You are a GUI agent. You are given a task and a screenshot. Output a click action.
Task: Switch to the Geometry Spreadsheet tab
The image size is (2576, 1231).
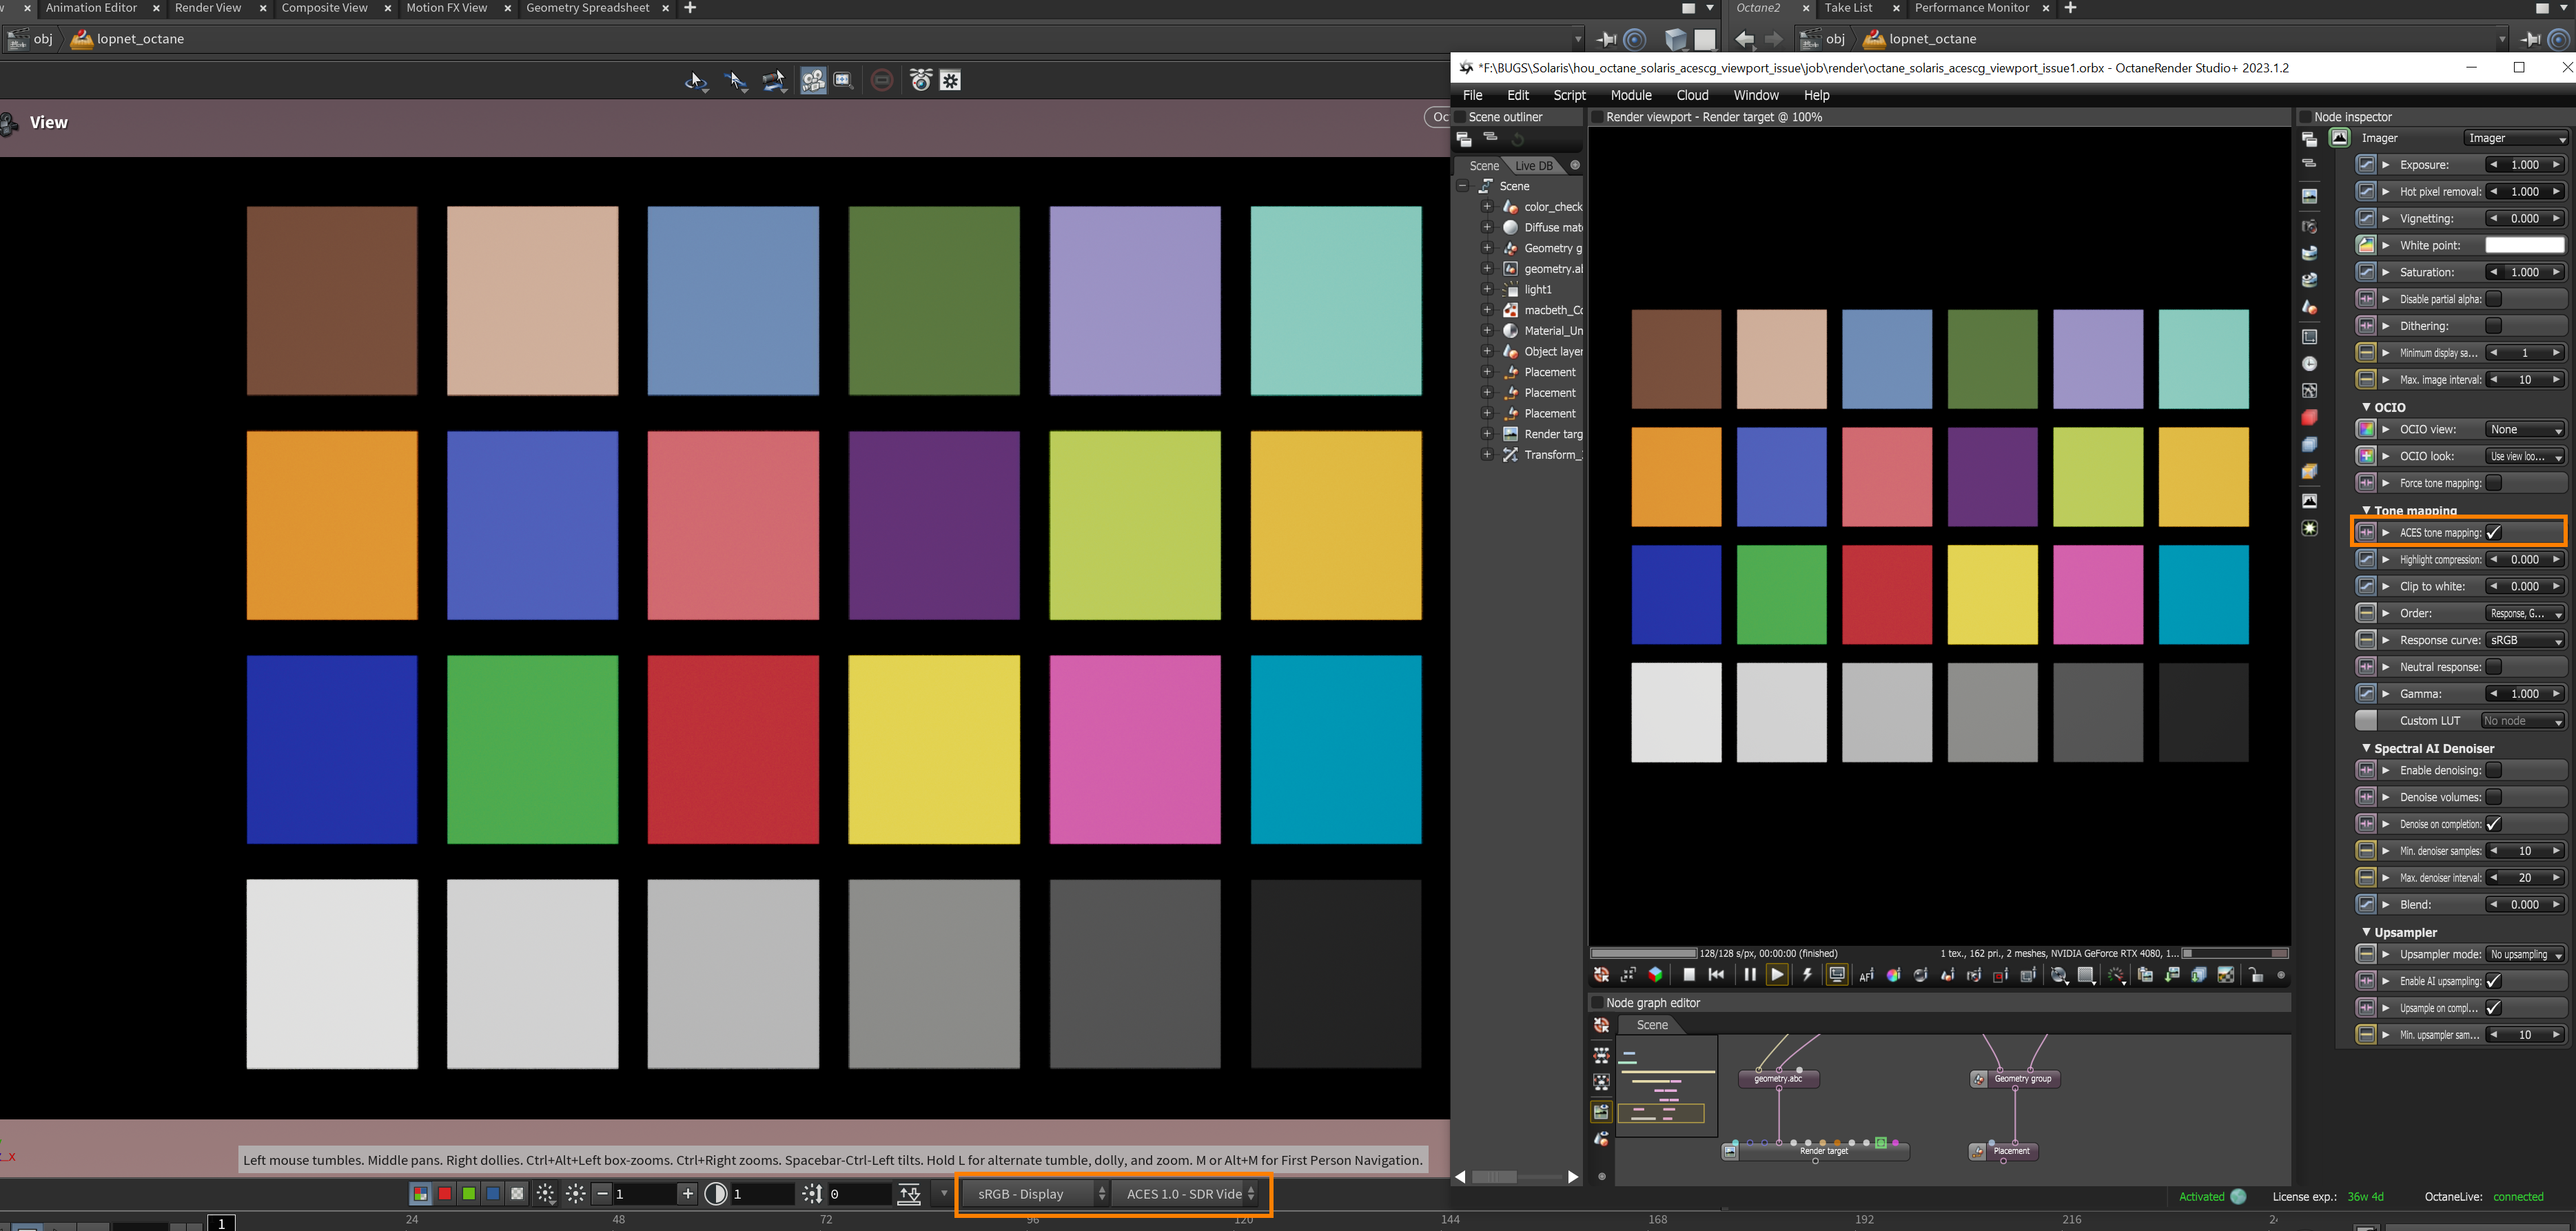[588, 8]
